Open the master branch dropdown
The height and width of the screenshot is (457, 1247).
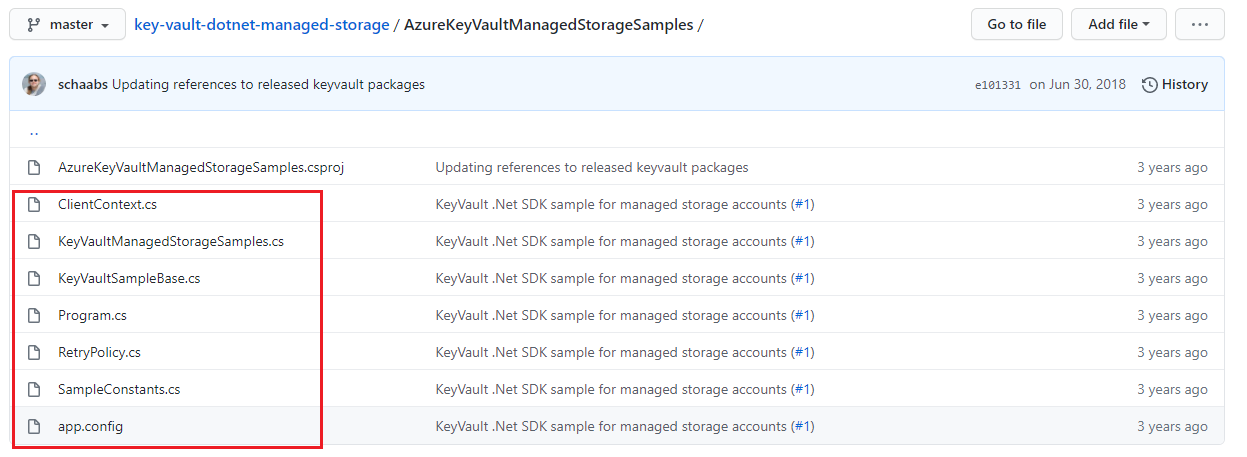67,24
